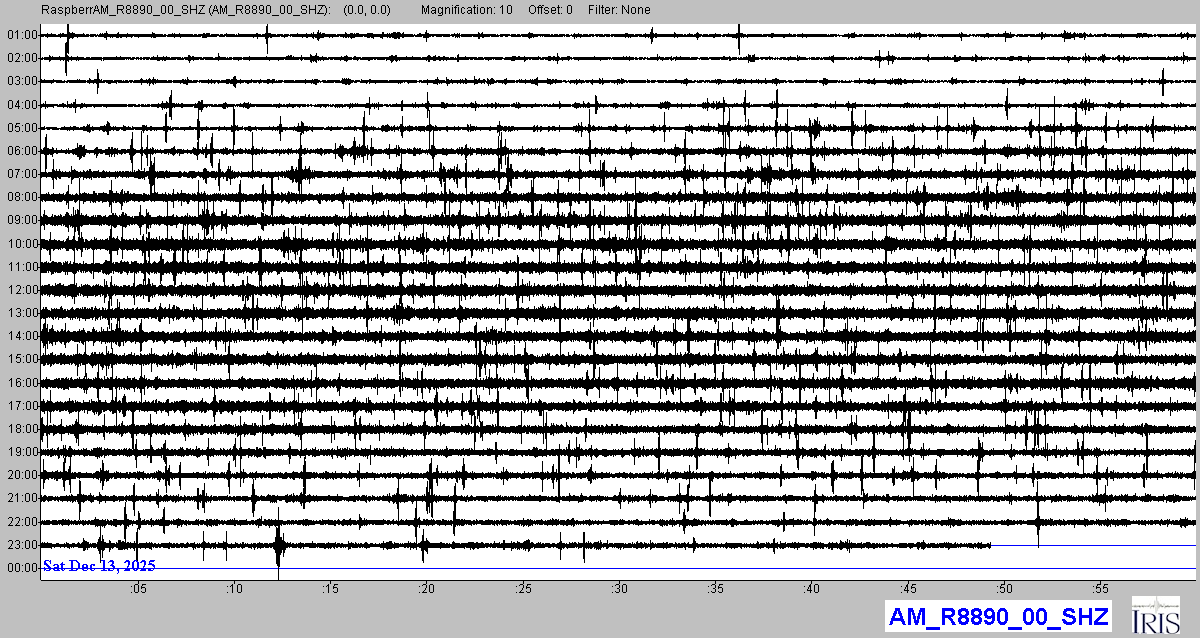Click the :55 minute axis tick label
Image resolution: width=1200 pixels, height=638 pixels.
1100,588
